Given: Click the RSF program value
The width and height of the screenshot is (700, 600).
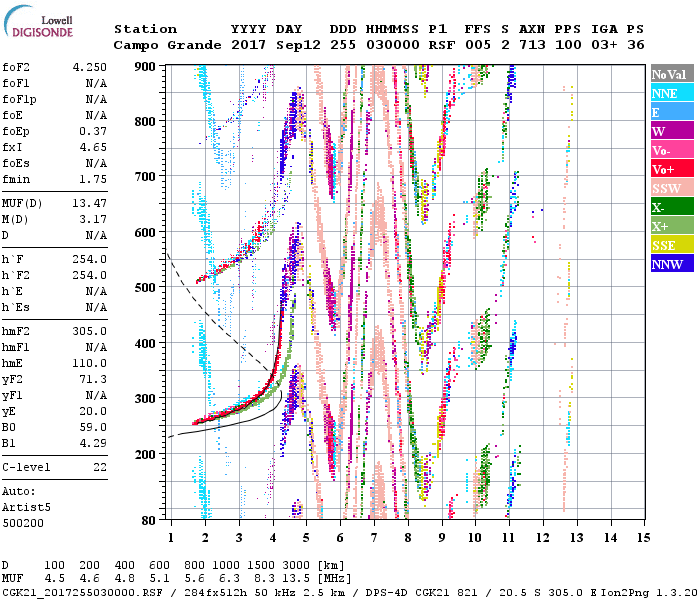Looking at the screenshot, I should 442,45.
